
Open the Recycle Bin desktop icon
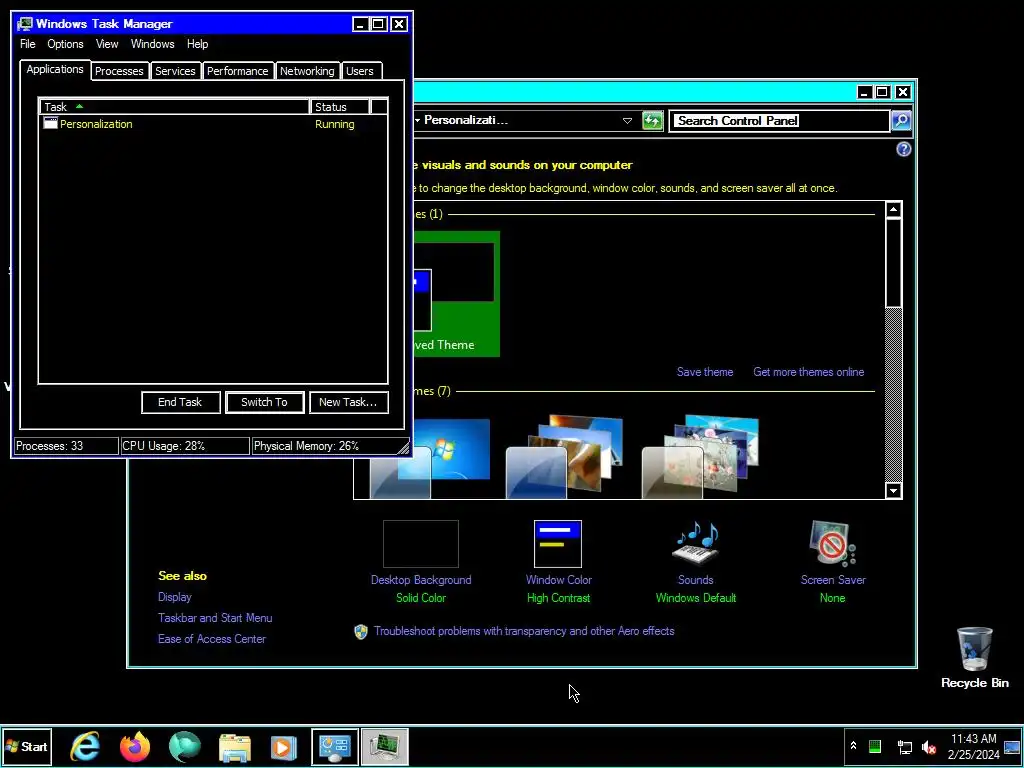pos(974,658)
